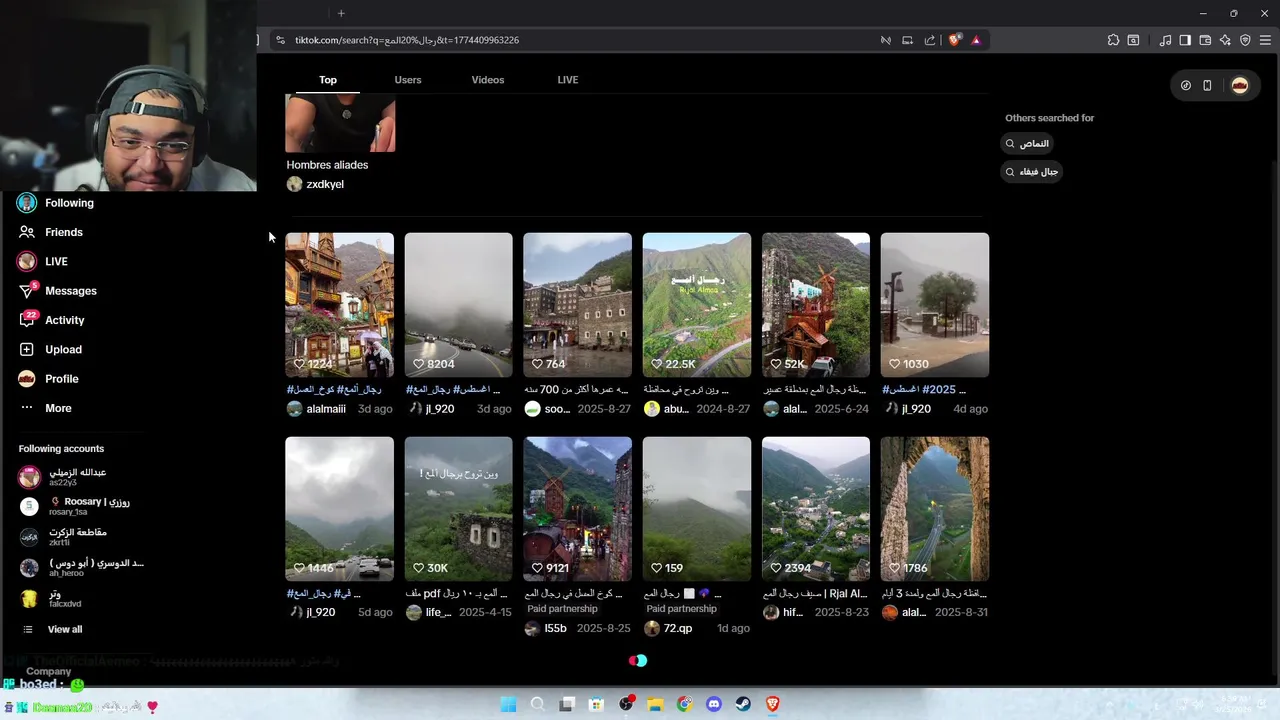Screen dimensions: 1280x720
Task: Open the Windows Start button
Action: (x=508, y=704)
